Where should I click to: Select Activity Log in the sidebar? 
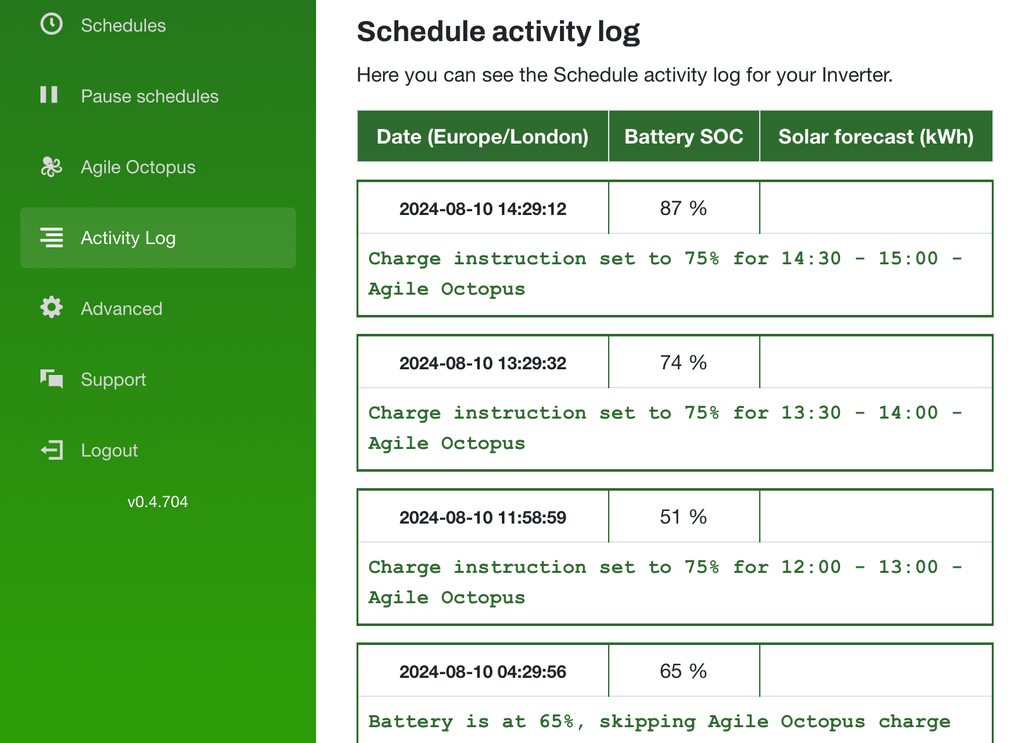(x=128, y=238)
